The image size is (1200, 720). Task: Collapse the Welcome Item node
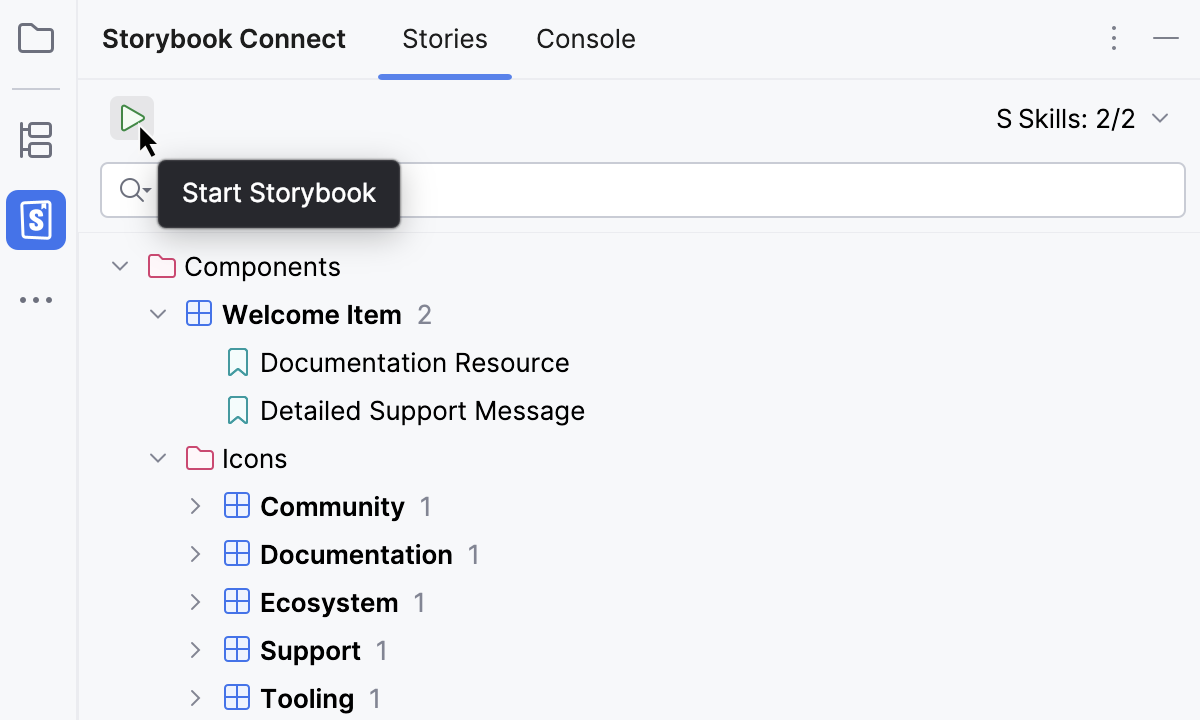158,315
